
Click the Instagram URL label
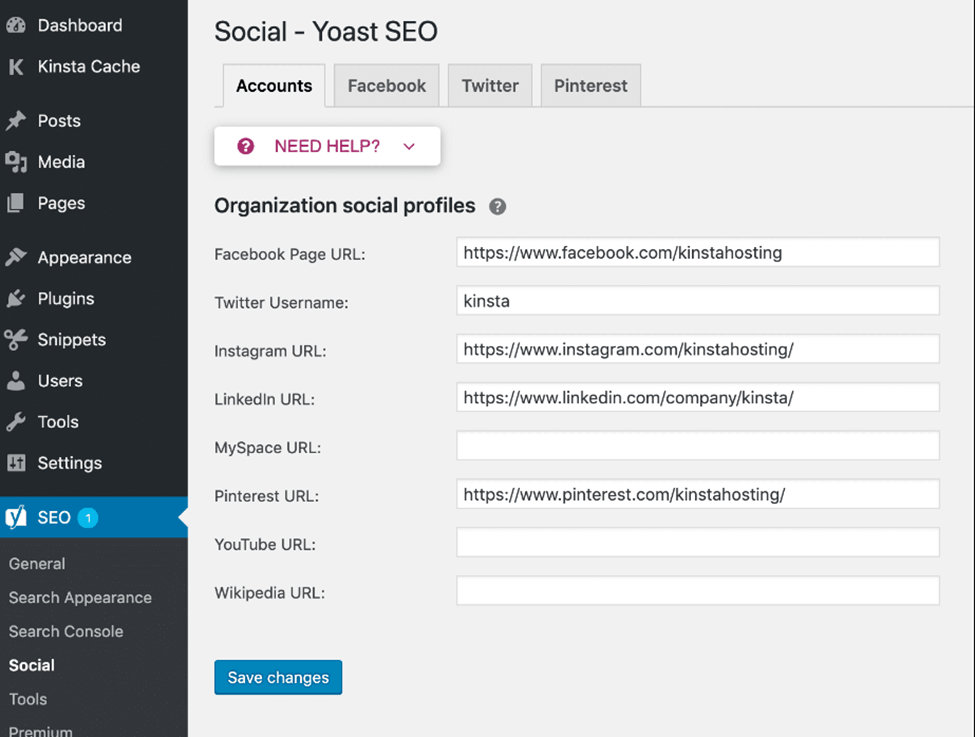tap(270, 351)
